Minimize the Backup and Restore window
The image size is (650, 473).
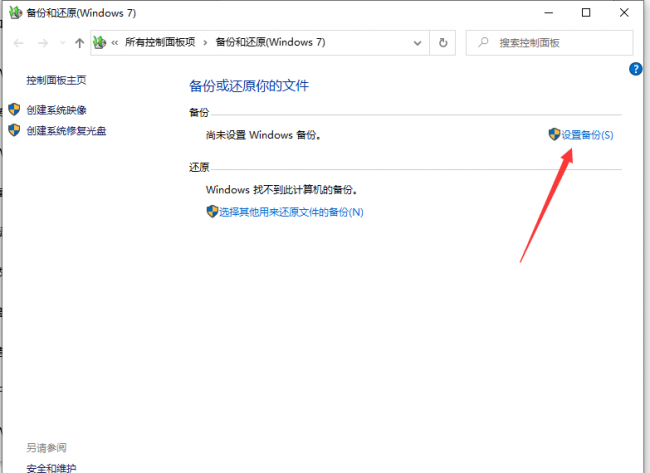point(548,13)
